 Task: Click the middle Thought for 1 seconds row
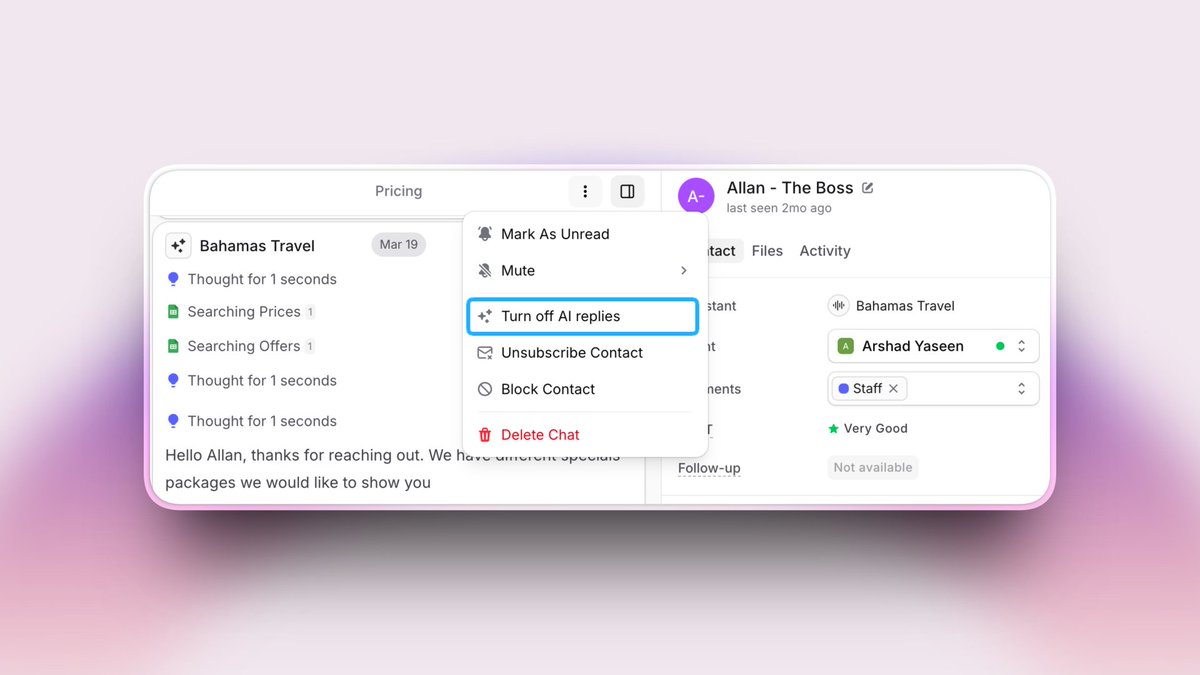click(251, 380)
